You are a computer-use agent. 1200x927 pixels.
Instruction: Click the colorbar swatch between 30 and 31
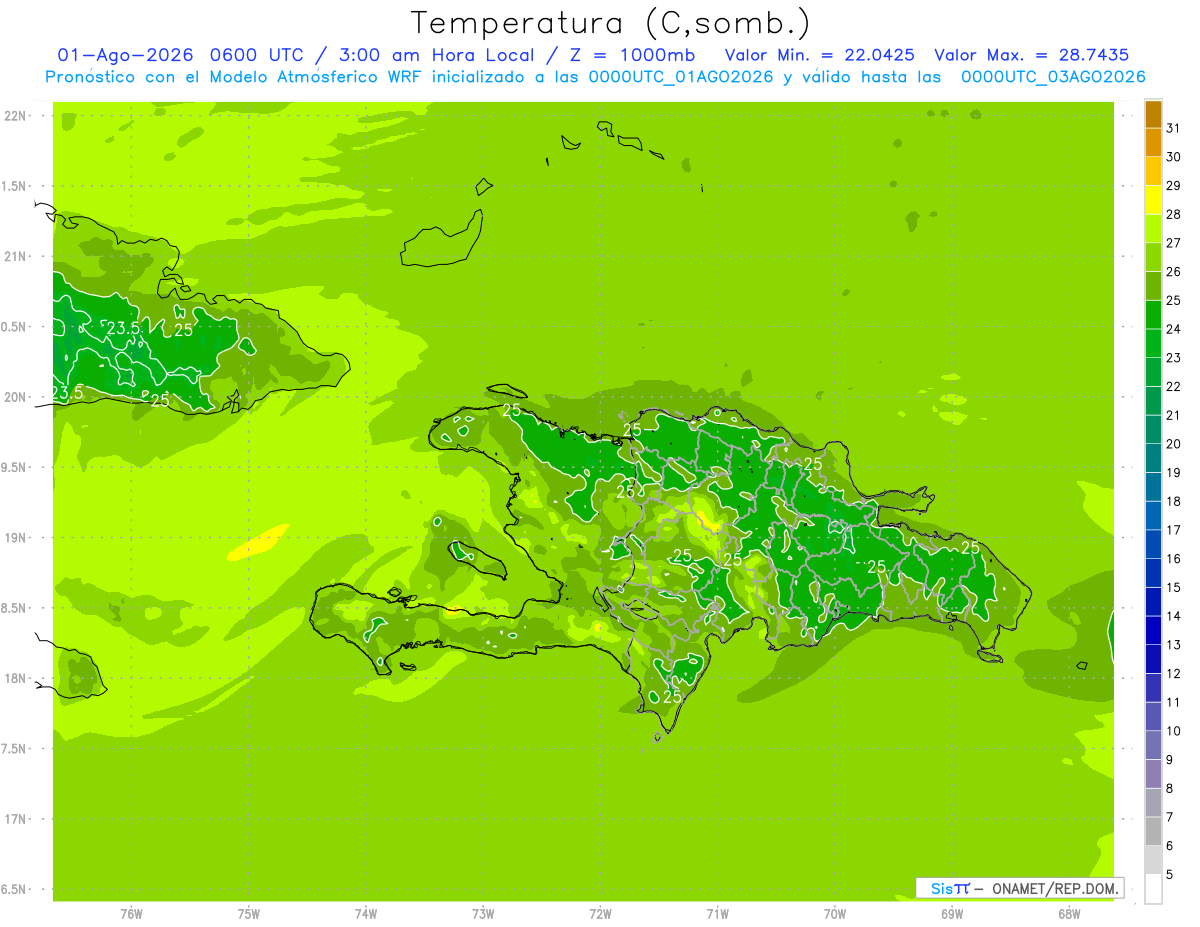pyautogui.click(x=1153, y=143)
